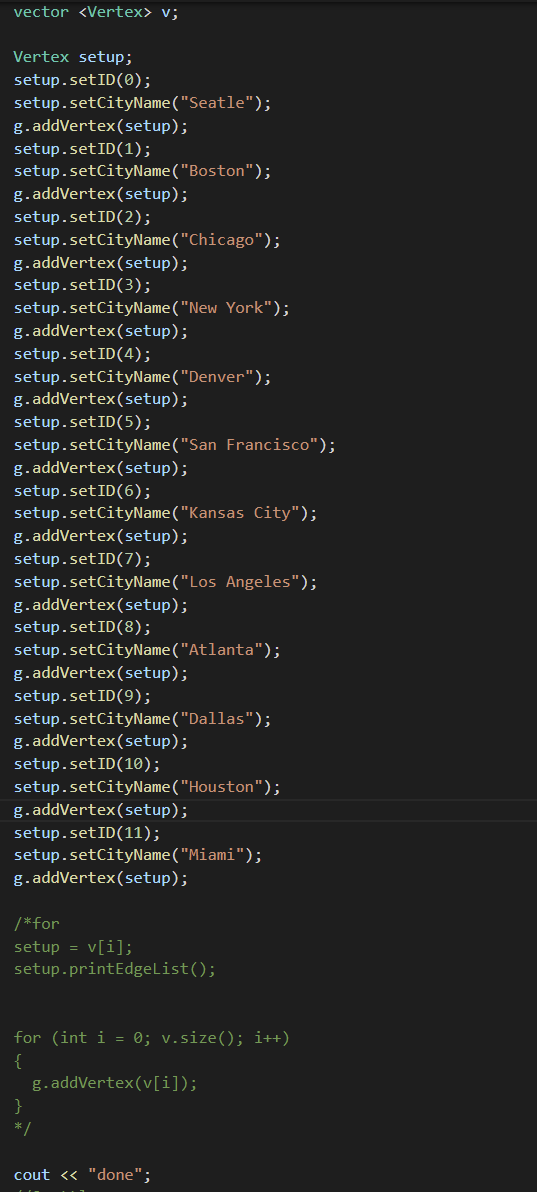The width and height of the screenshot is (537, 1192).
Task: Select the setup.setID(2) line
Action: pos(82,217)
